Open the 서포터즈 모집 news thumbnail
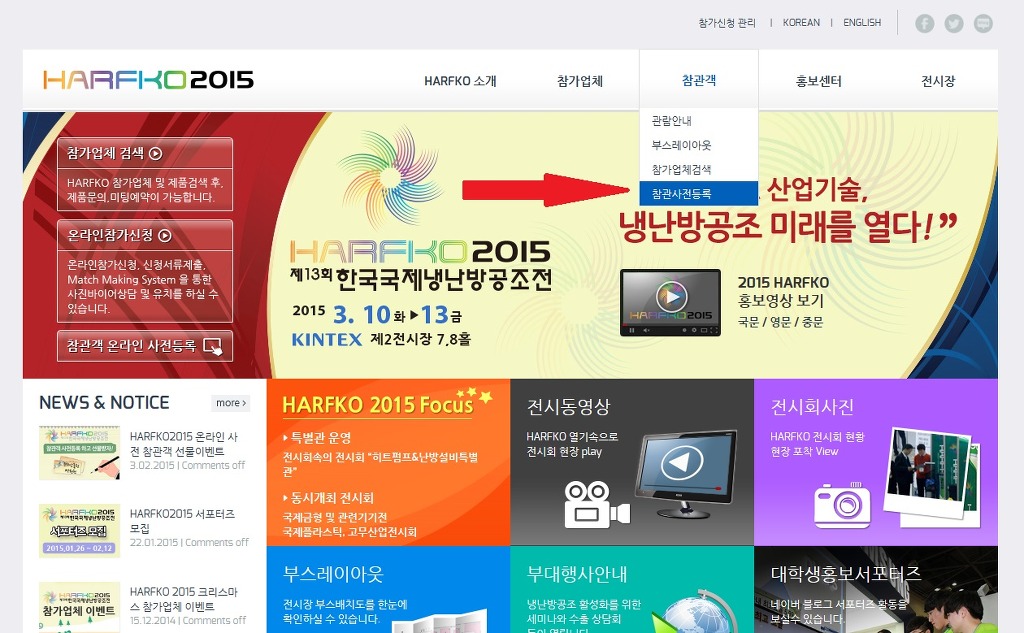This screenshot has height=633, width=1024. (x=79, y=530)
